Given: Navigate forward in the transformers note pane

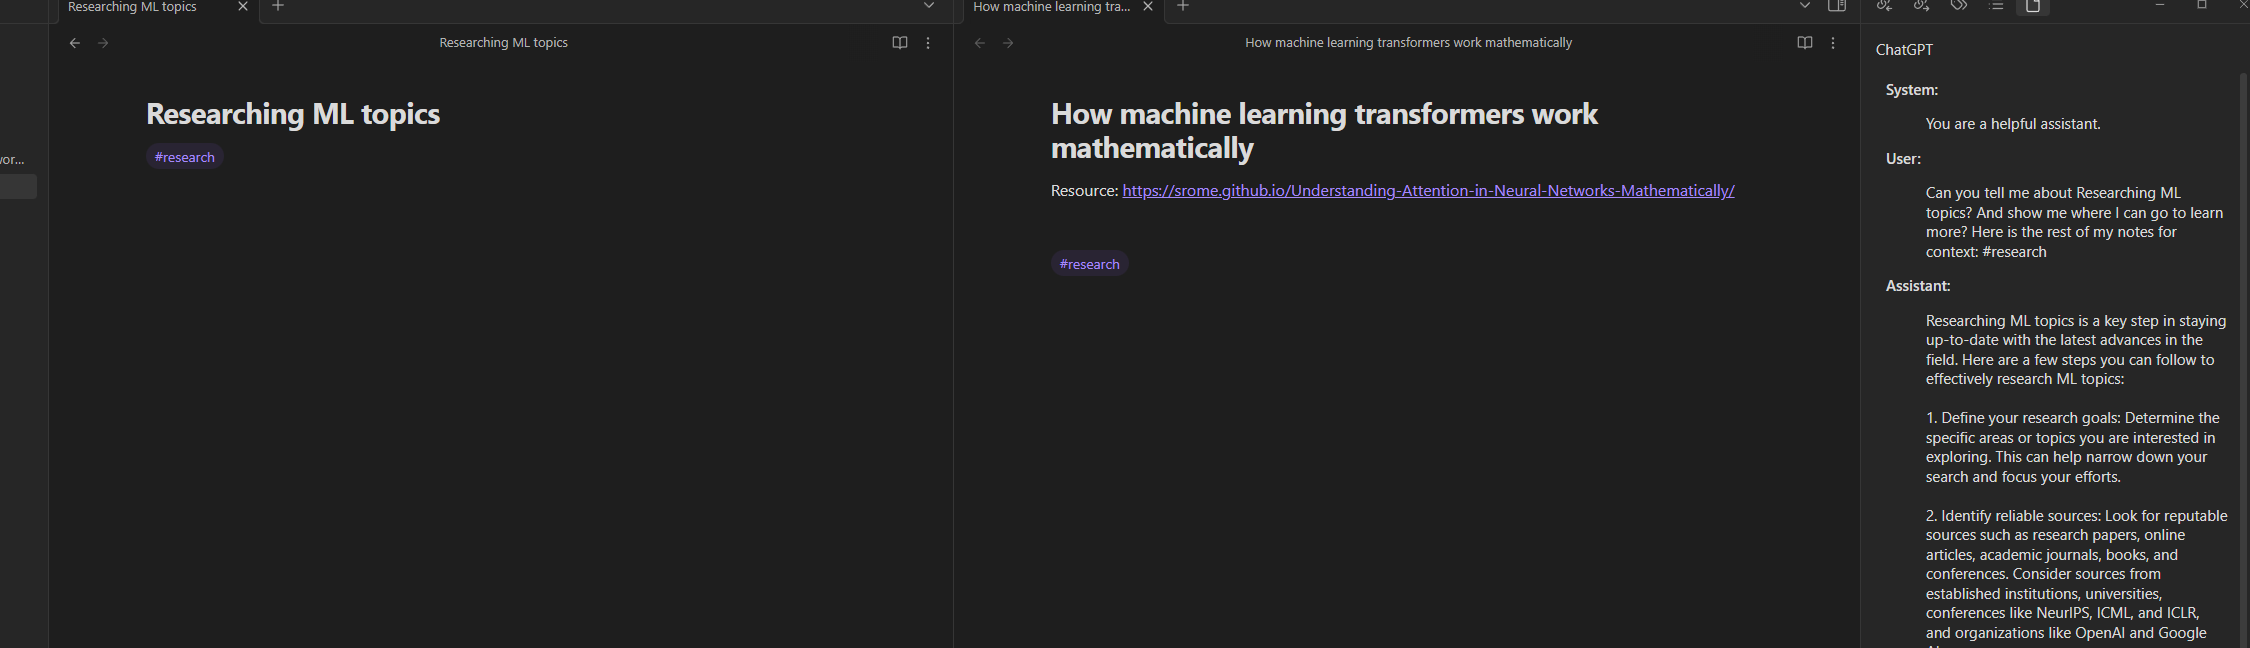Looking at the screenshot, I should tap(1008, 43).
